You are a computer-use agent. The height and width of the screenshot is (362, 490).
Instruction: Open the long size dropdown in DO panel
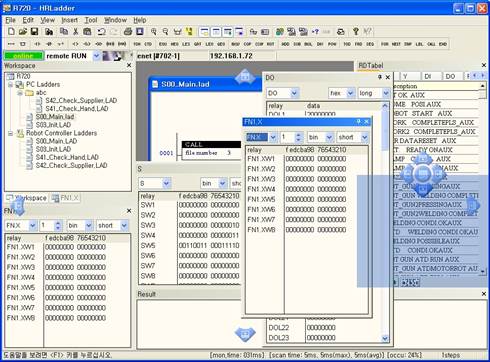click(x=386, y=93)
